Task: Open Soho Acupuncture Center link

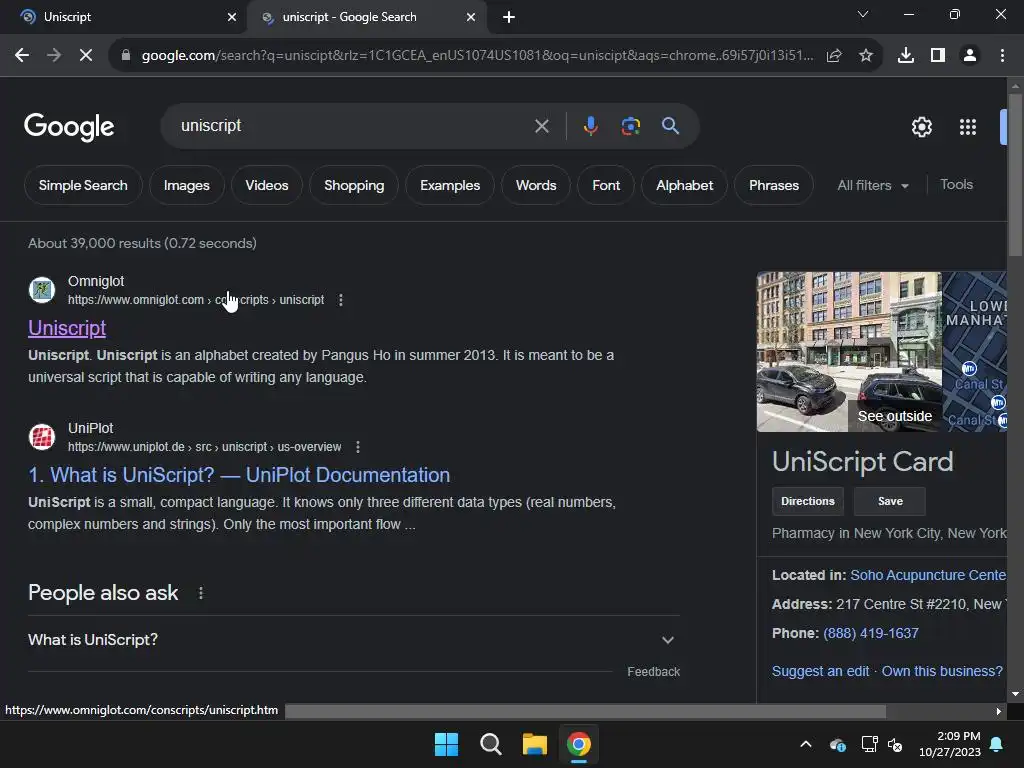Action: pyautogui.click(x=928, y=575)
